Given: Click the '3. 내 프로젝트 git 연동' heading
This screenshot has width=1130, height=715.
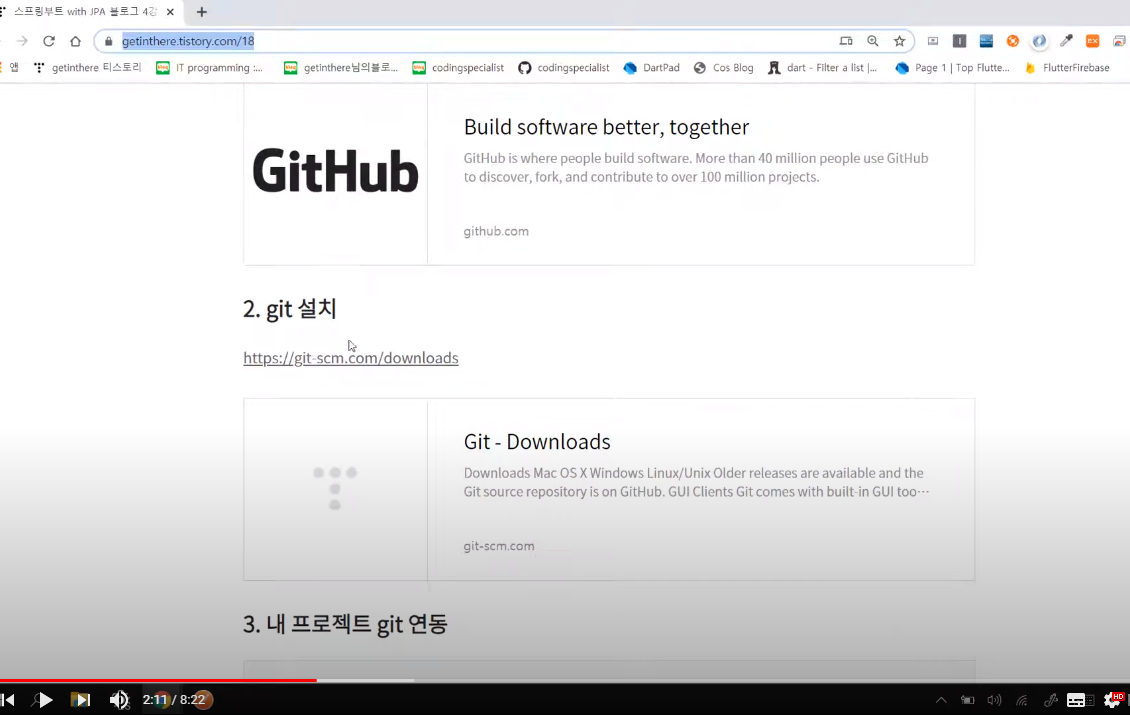Looking at the screenshot, I should [345, 623].
